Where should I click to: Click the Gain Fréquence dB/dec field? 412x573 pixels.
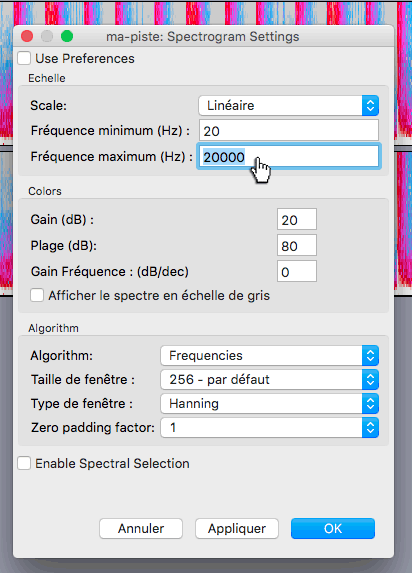point(297,271)
